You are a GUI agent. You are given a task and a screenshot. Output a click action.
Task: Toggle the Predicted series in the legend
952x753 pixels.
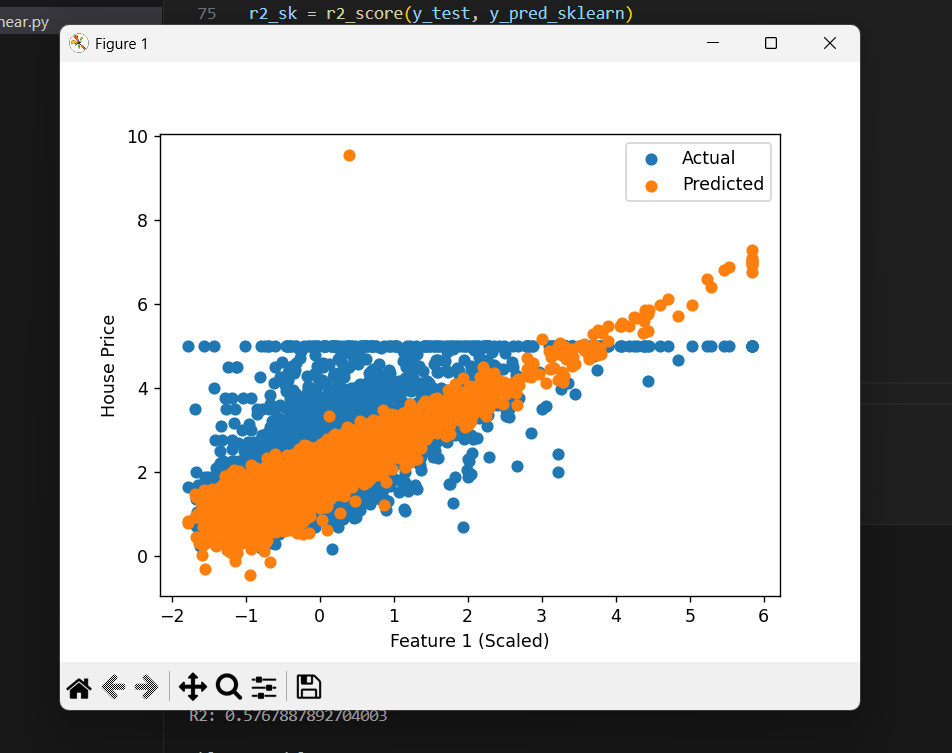click(x=722, y=184)
